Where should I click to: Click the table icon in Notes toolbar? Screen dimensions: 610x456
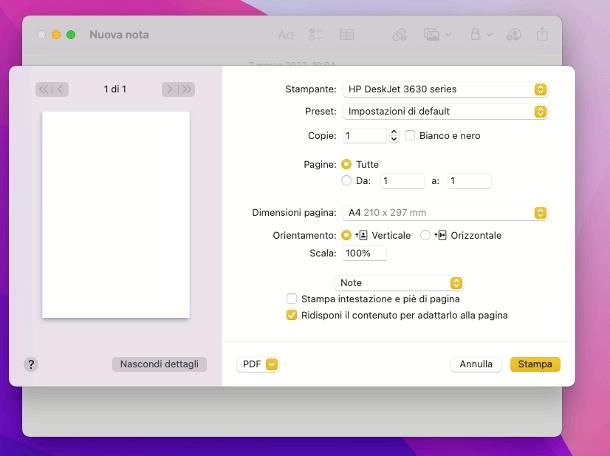tap(347, 35)
